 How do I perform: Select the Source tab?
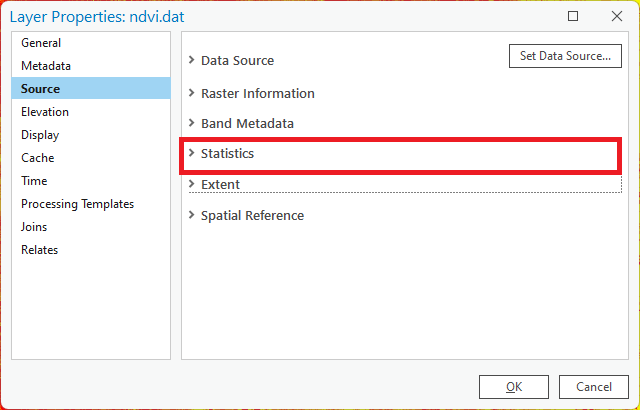click(41, 89)
